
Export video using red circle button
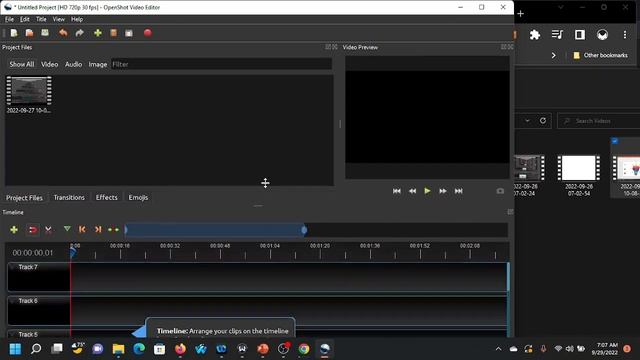[148, 33]
